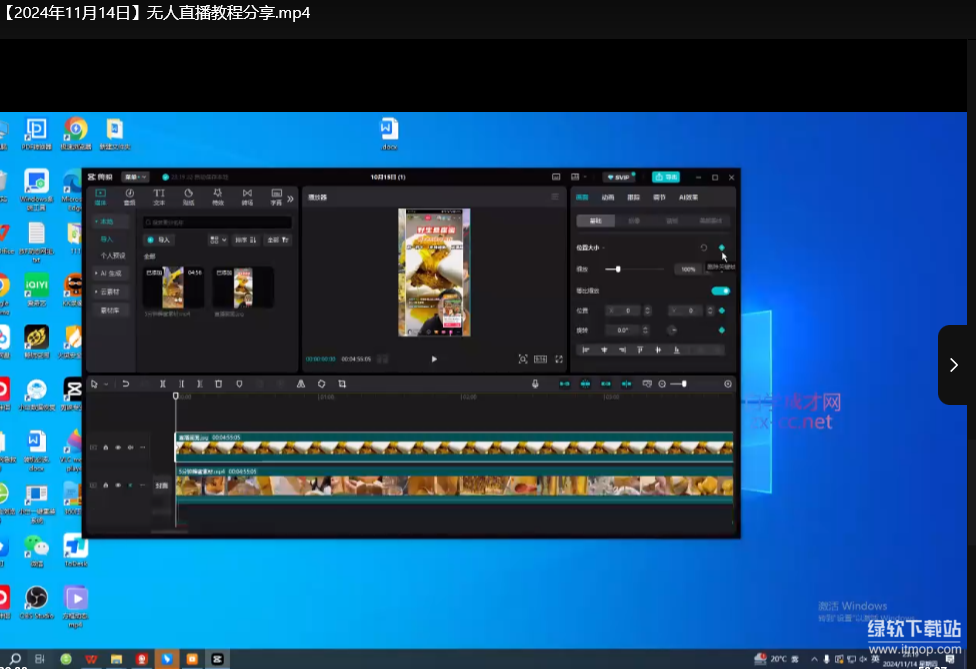Click the mirror flip icon in the timeline toolbar
The image size is (976, 669).
[x=301, y=384]
